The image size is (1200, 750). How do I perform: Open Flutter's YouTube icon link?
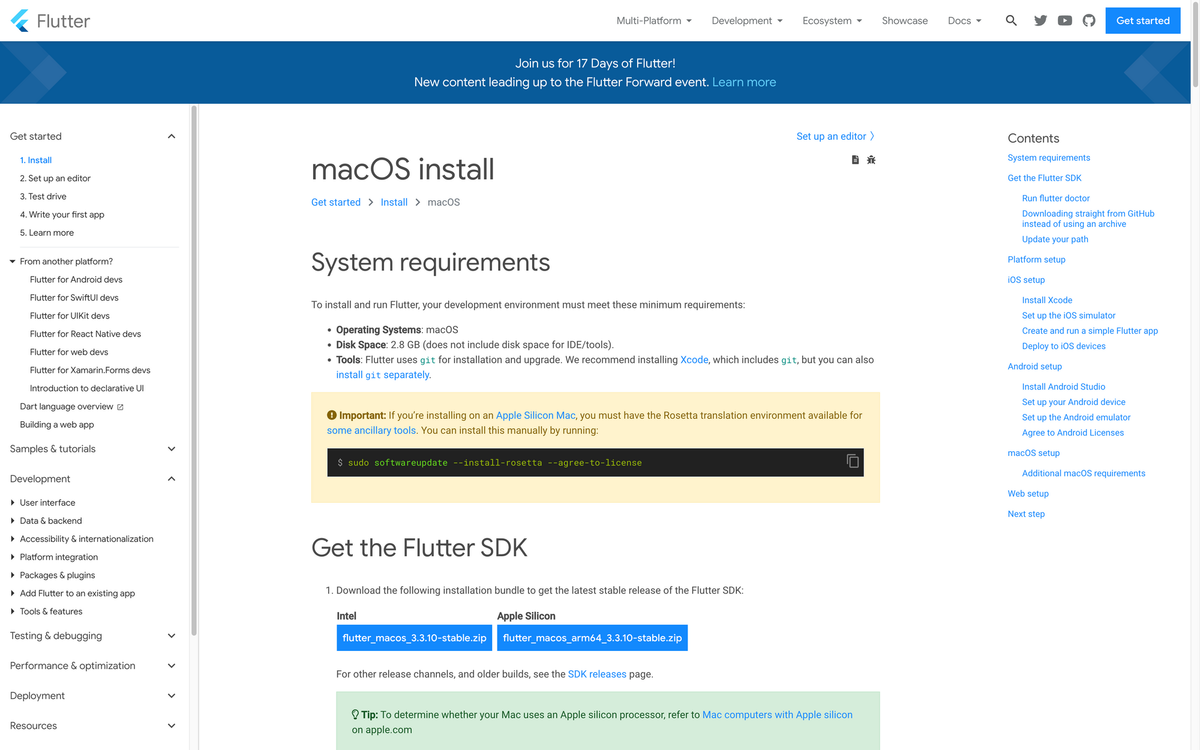tap(1065, 20)
